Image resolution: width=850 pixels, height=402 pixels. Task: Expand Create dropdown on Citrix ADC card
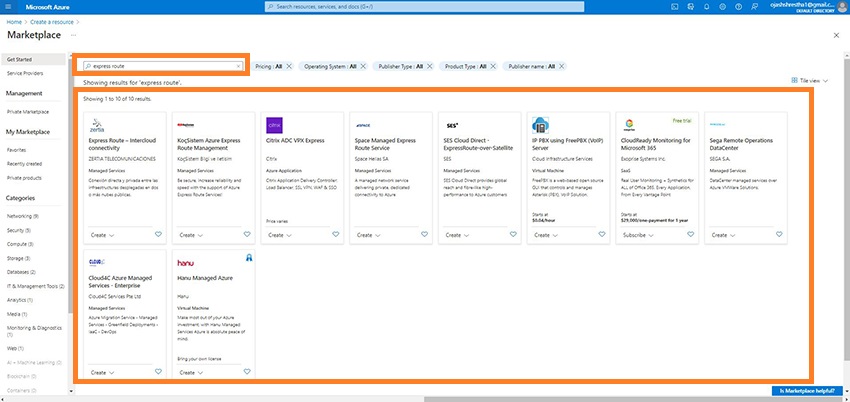click(280, 235)
